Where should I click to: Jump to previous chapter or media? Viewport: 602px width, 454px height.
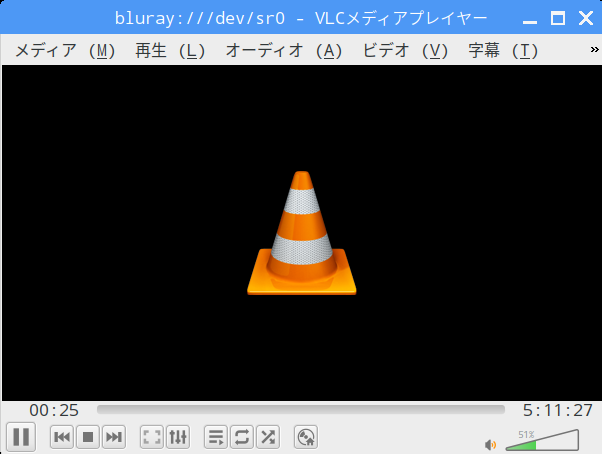coord(62,437)
